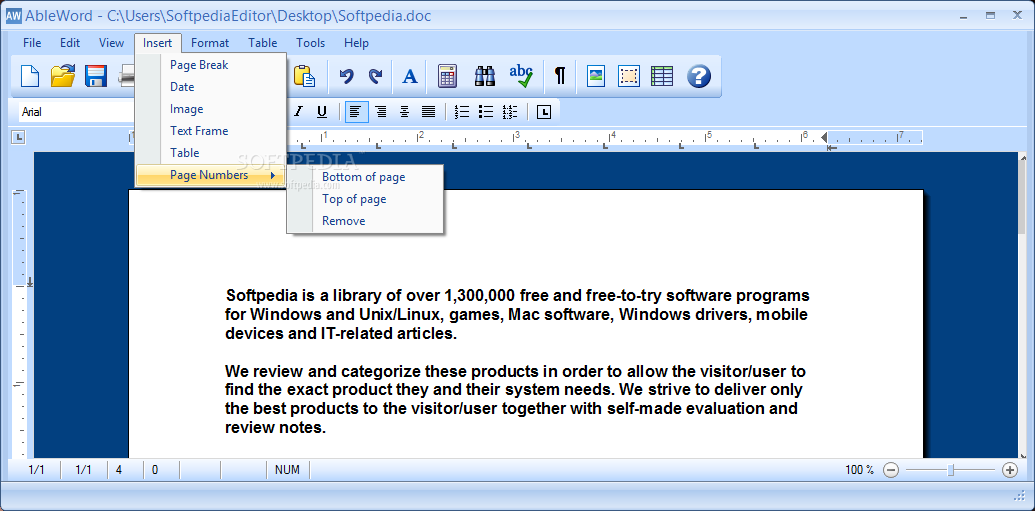Open the Tools menu
The width and height of the screenshot is (1035, 511).
[310, 43]
